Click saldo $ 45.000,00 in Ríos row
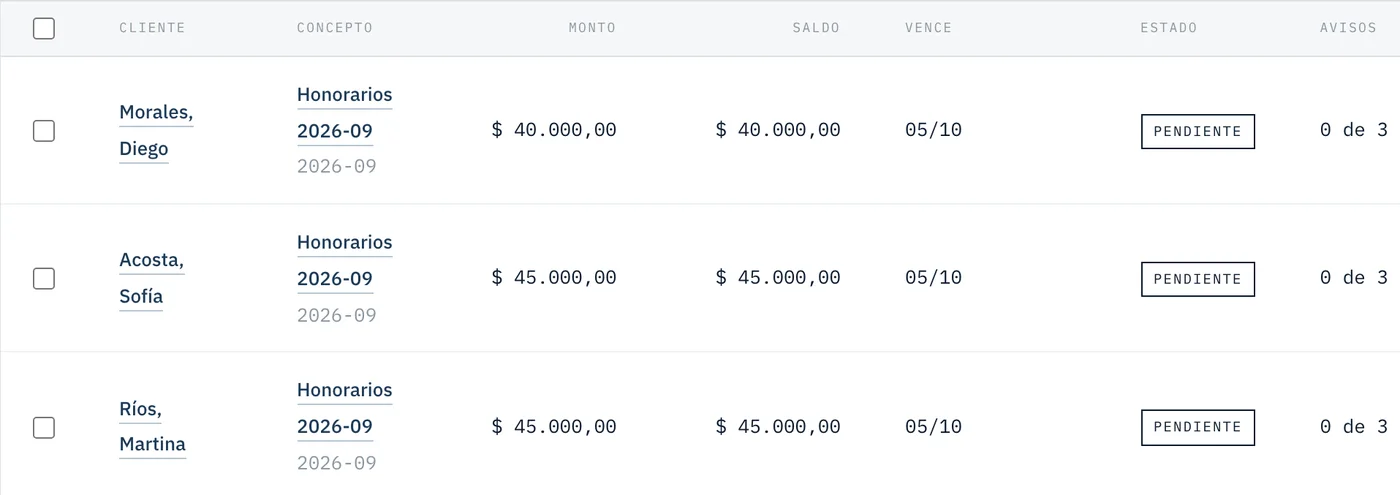The image size is (1400, 495). click(x=778, y=427)
